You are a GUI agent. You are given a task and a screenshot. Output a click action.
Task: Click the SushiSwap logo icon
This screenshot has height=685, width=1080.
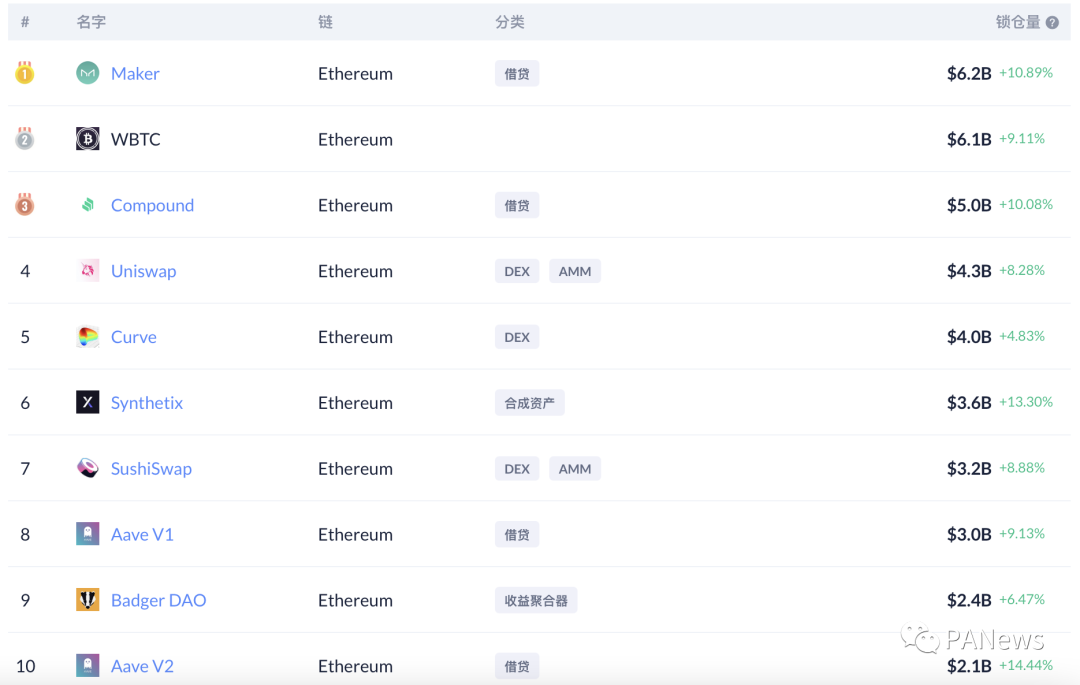click(x=88, y=468)
